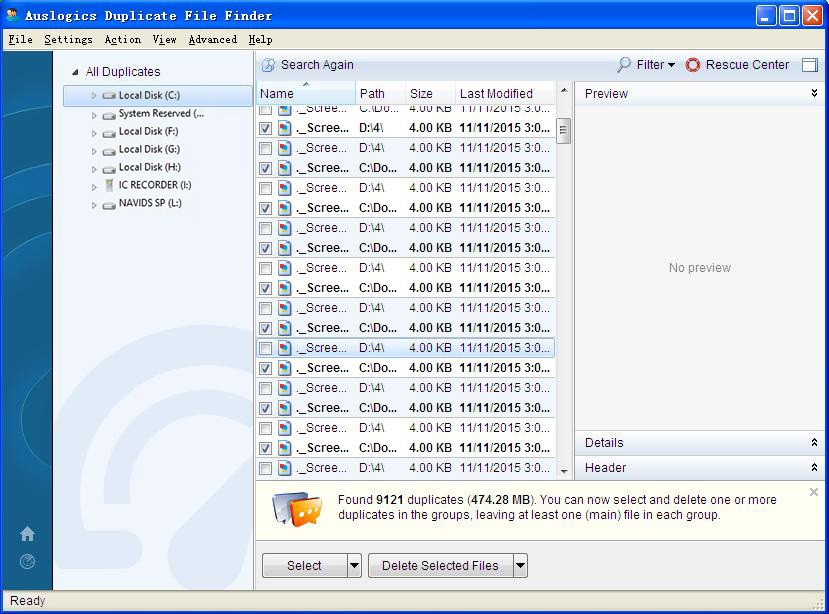Sort by the Size column header
The height and width of the screenshot is (614, 829).
(x=430, y=94)
